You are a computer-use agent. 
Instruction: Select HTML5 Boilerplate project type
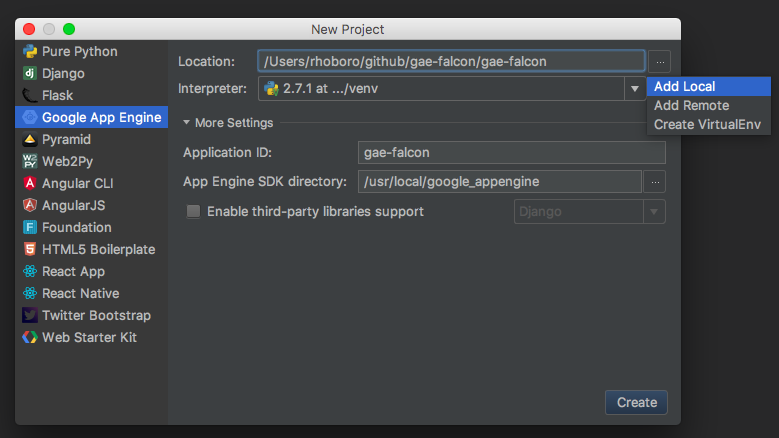pos(91,249)
